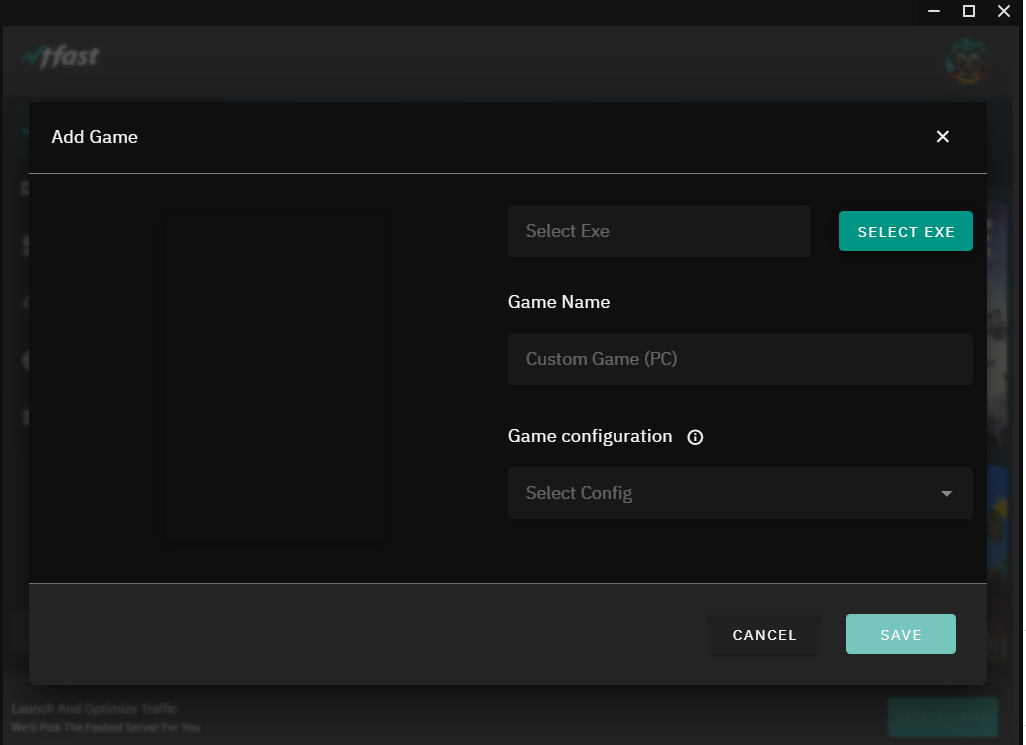This screenshot has width=1026, height=745.
Task: Click the ffast logo
Action: click(61, 57)
